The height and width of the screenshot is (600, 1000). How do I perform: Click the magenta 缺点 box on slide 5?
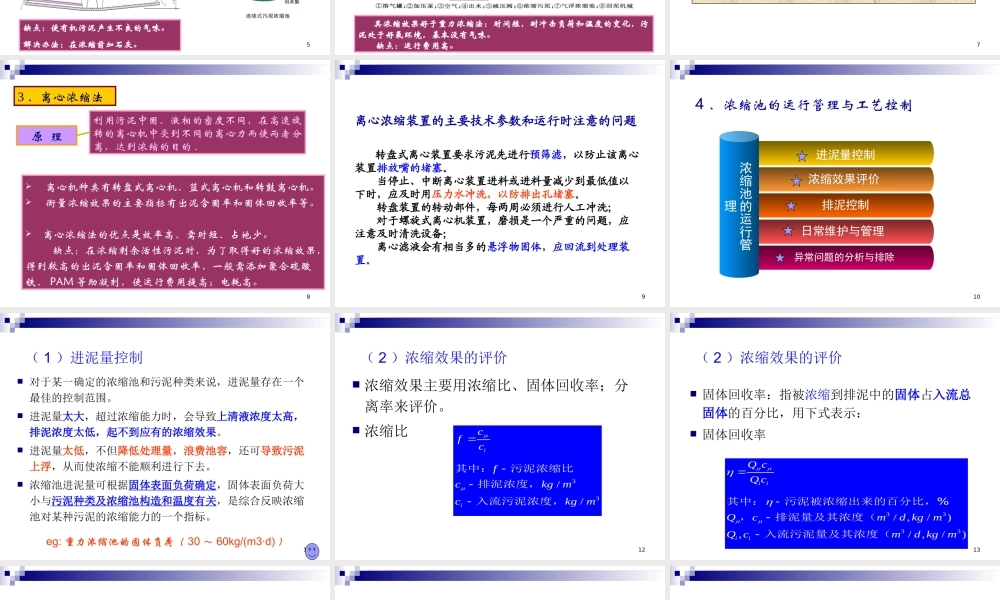point(101,35)
